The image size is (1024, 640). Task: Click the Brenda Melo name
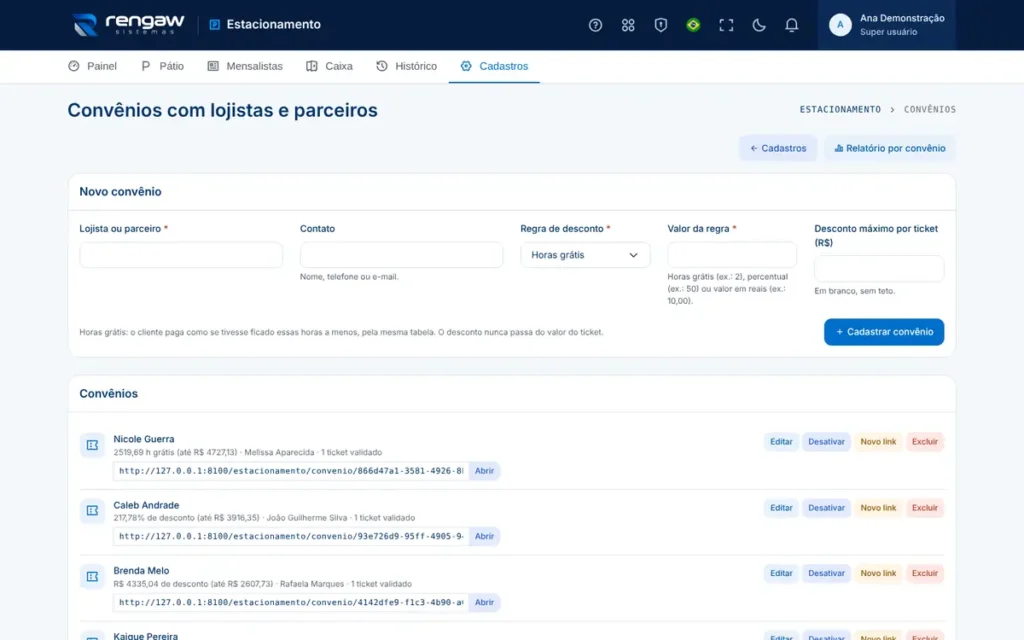(x=141, y=570)
